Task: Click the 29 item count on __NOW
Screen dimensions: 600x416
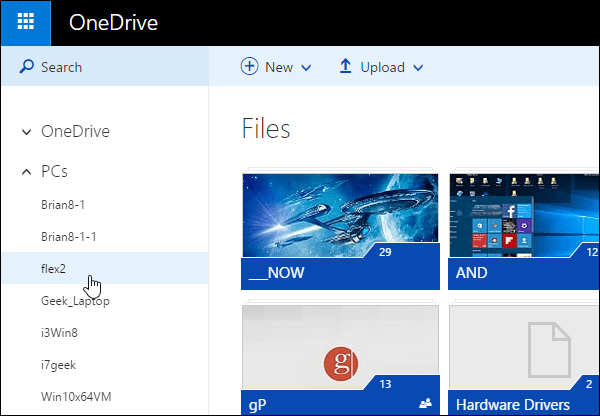Action: click(x=385, y=252)
